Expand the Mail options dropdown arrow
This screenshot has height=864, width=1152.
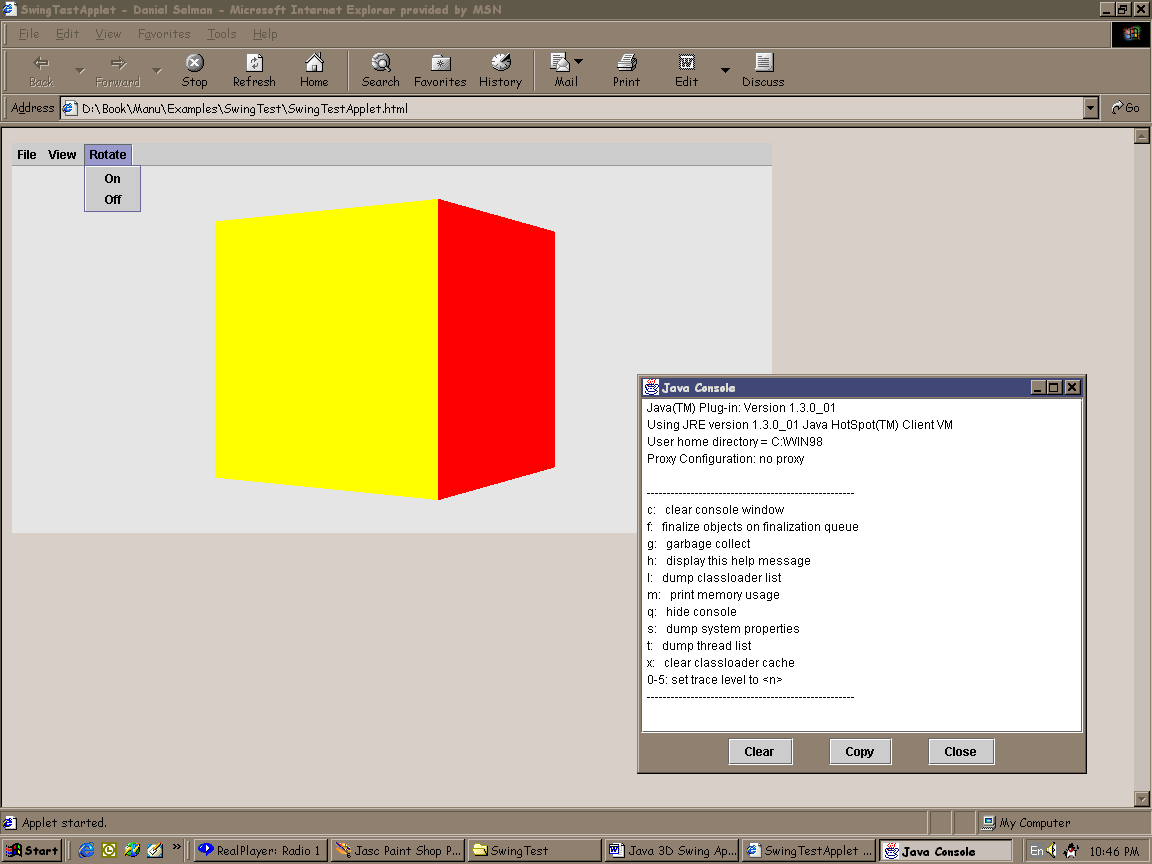coord(578,62)
